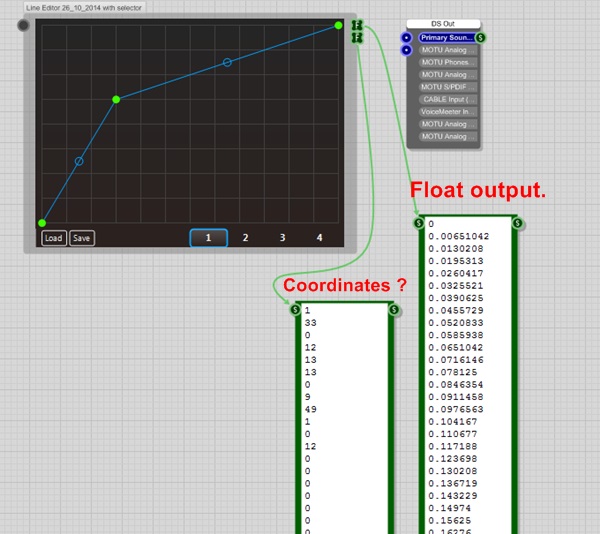This screenshot has width=600, height=534.
Task: Click the grey circle at Line Editor's top-left corner
Action: click(24, 26)
